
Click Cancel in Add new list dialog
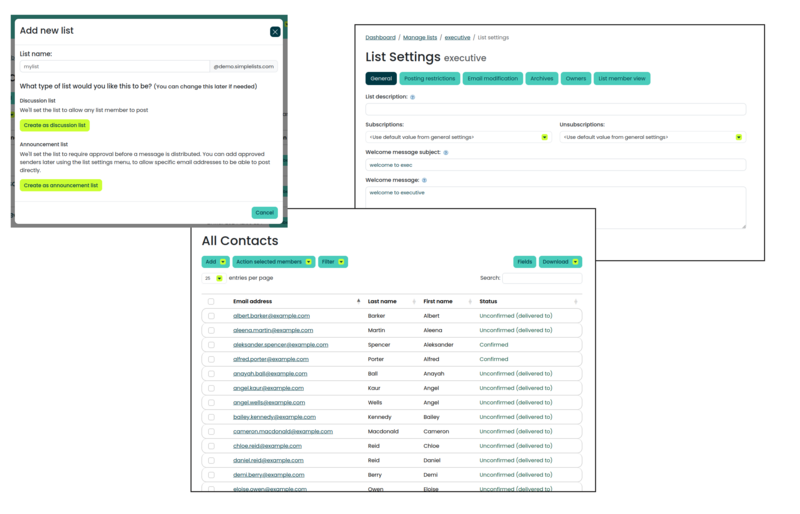click(x=264, y=212)
